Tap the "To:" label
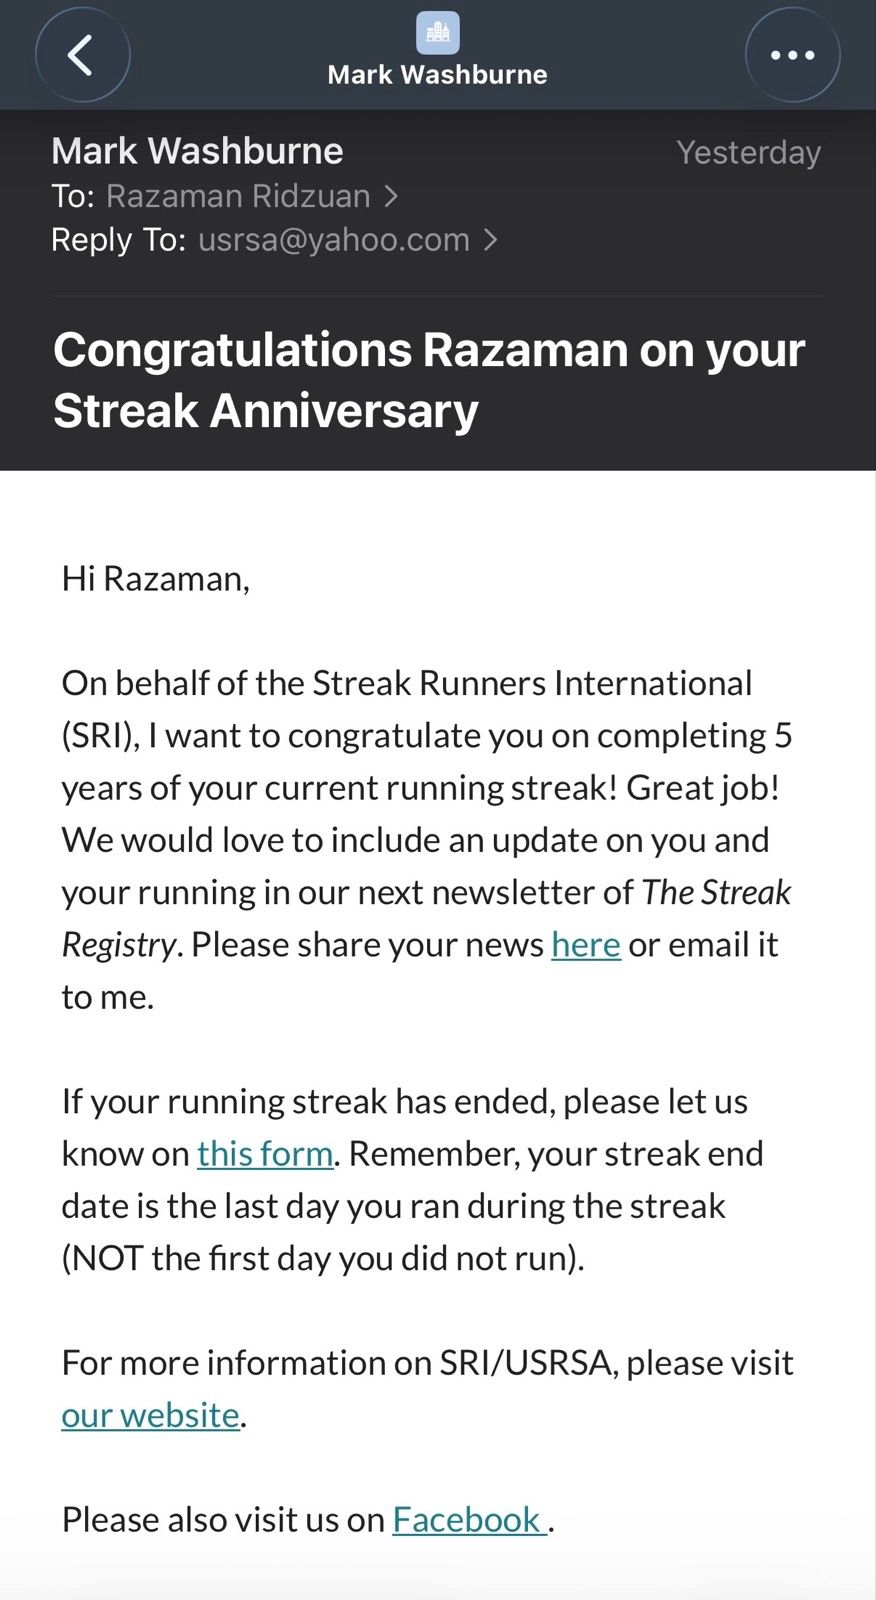Image resolution: width=876 pixels, height=1600 pixels. 72,196
